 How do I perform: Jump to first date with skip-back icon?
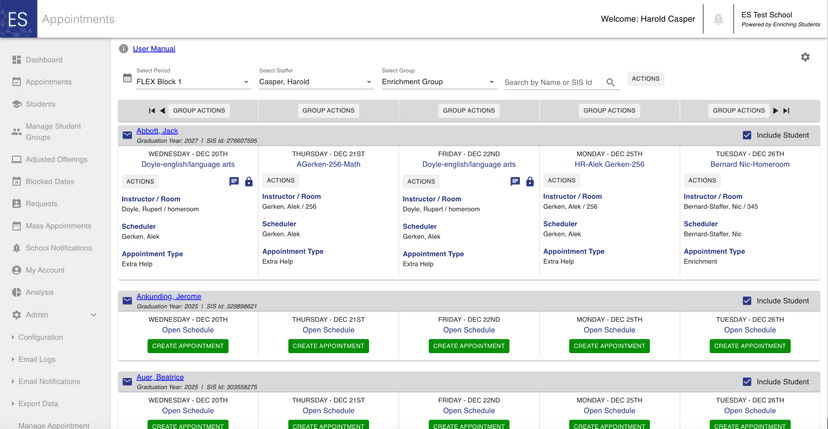click(152, 110)
